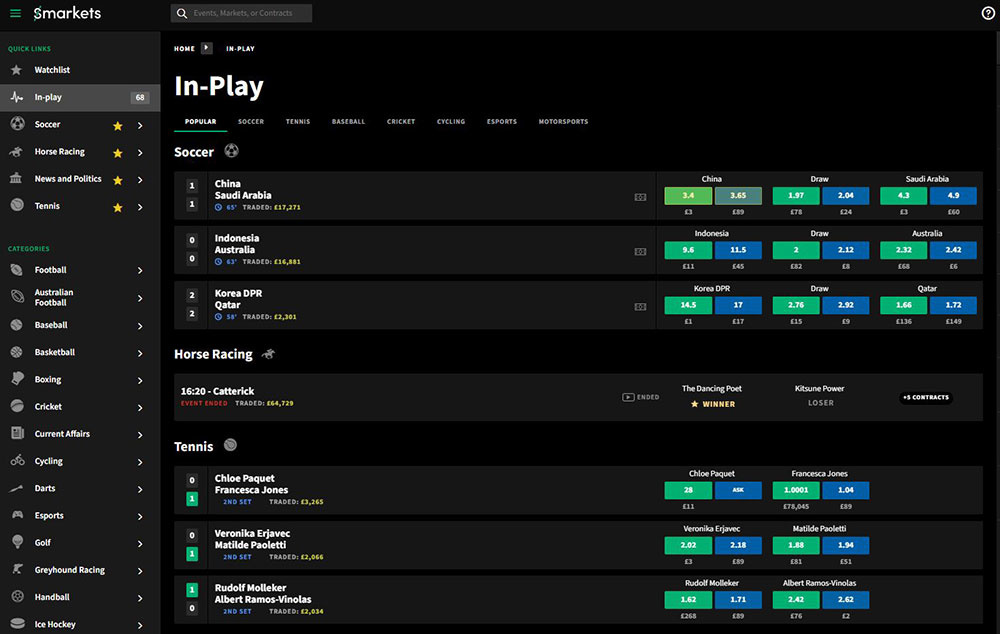Expand Darts category chevron
The image size is (1000, 634).
(x=140, y=489)
